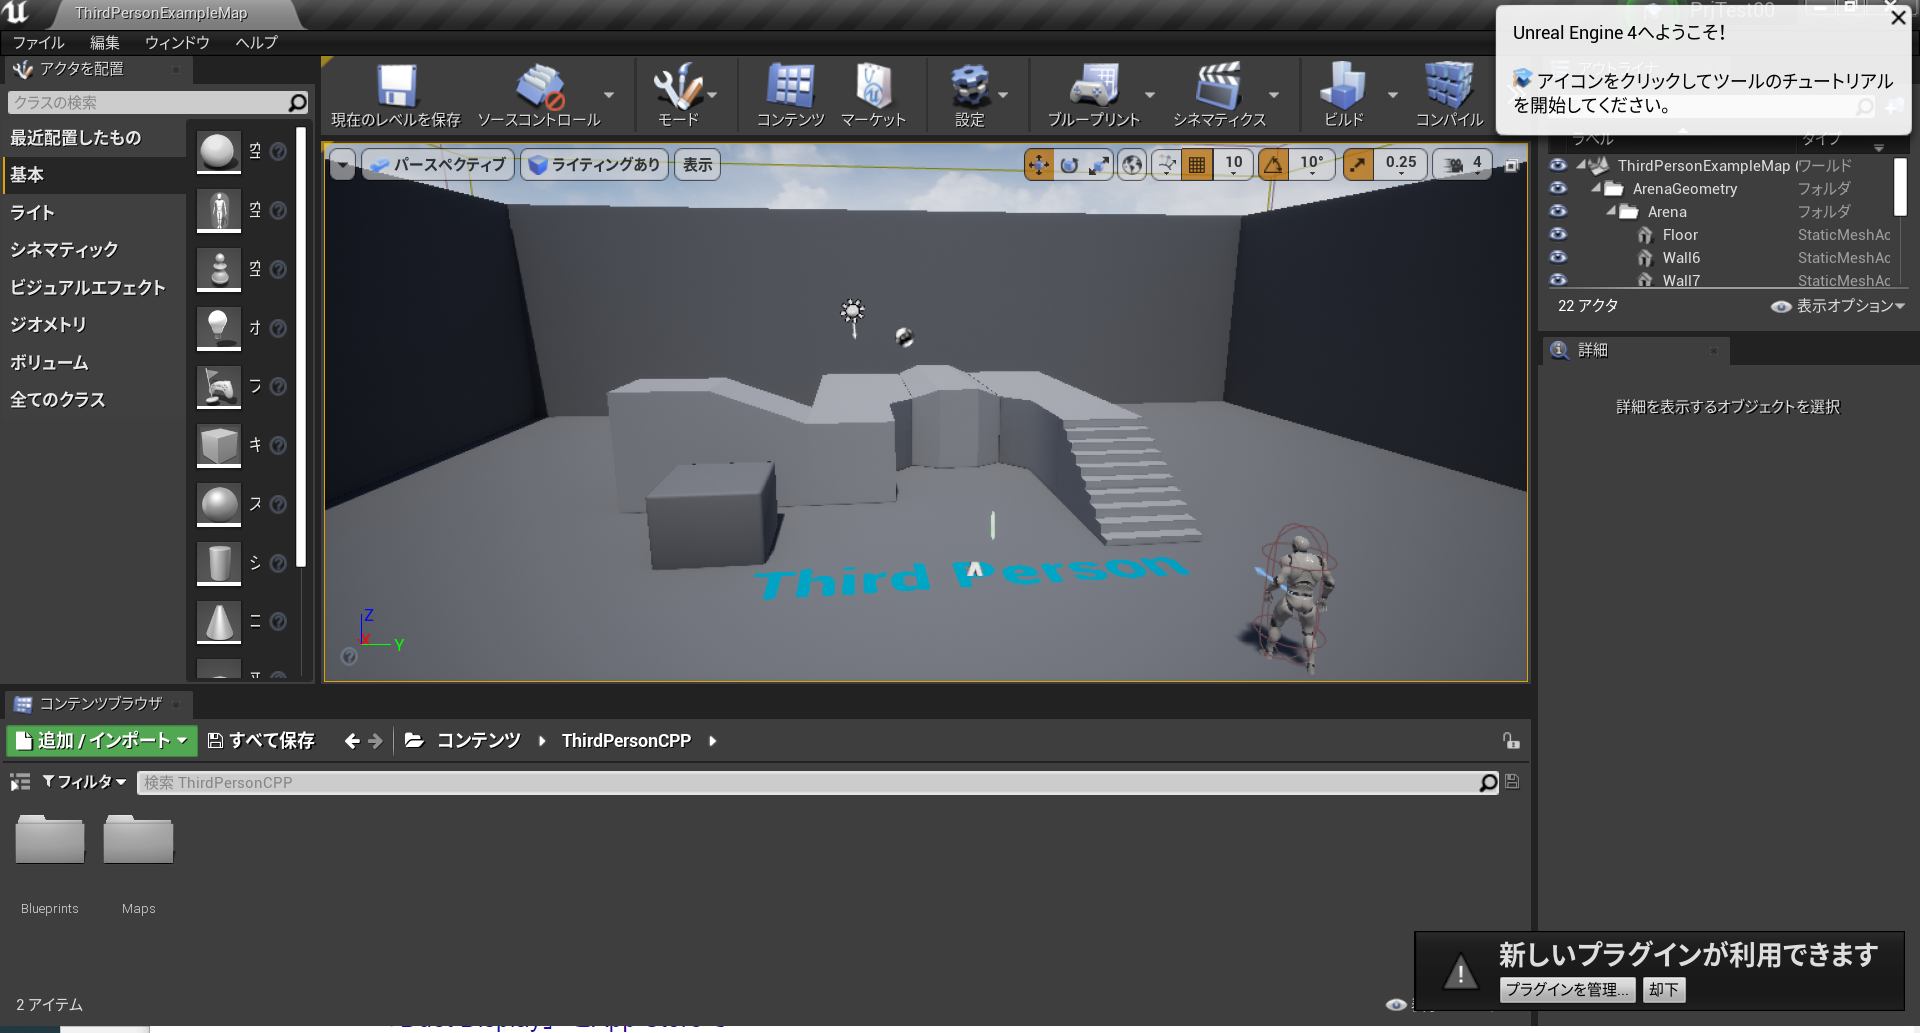Click the Add/Import green button

tap(102, 741)
